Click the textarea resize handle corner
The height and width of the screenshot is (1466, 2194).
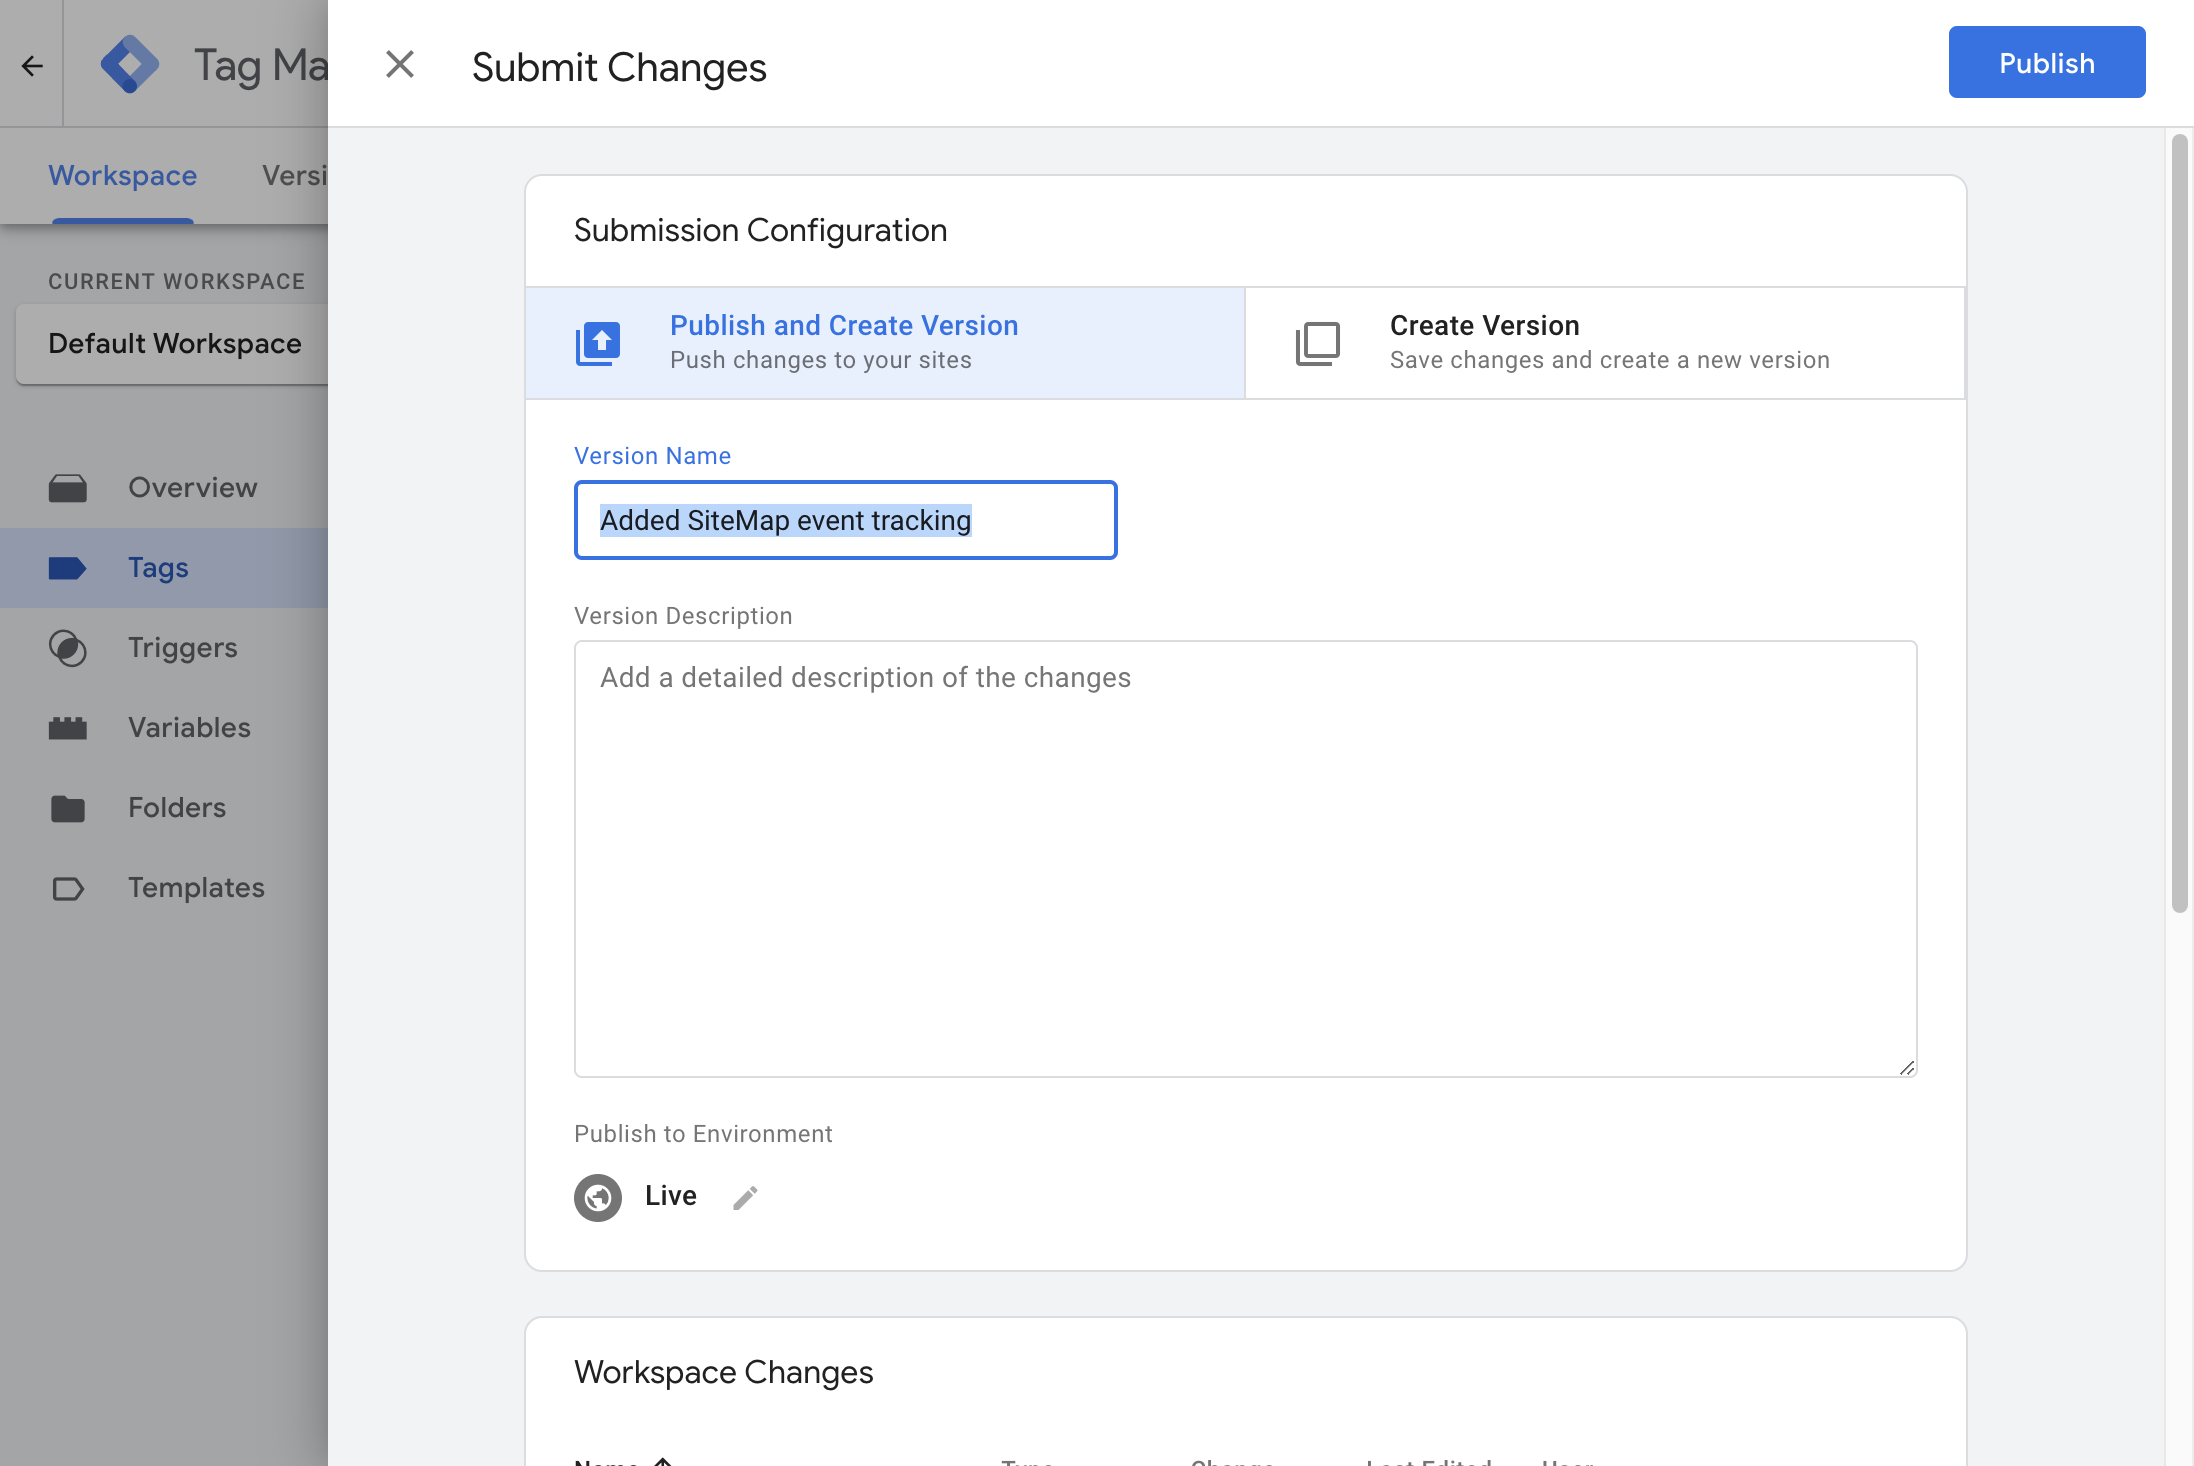[1907, 1068]
